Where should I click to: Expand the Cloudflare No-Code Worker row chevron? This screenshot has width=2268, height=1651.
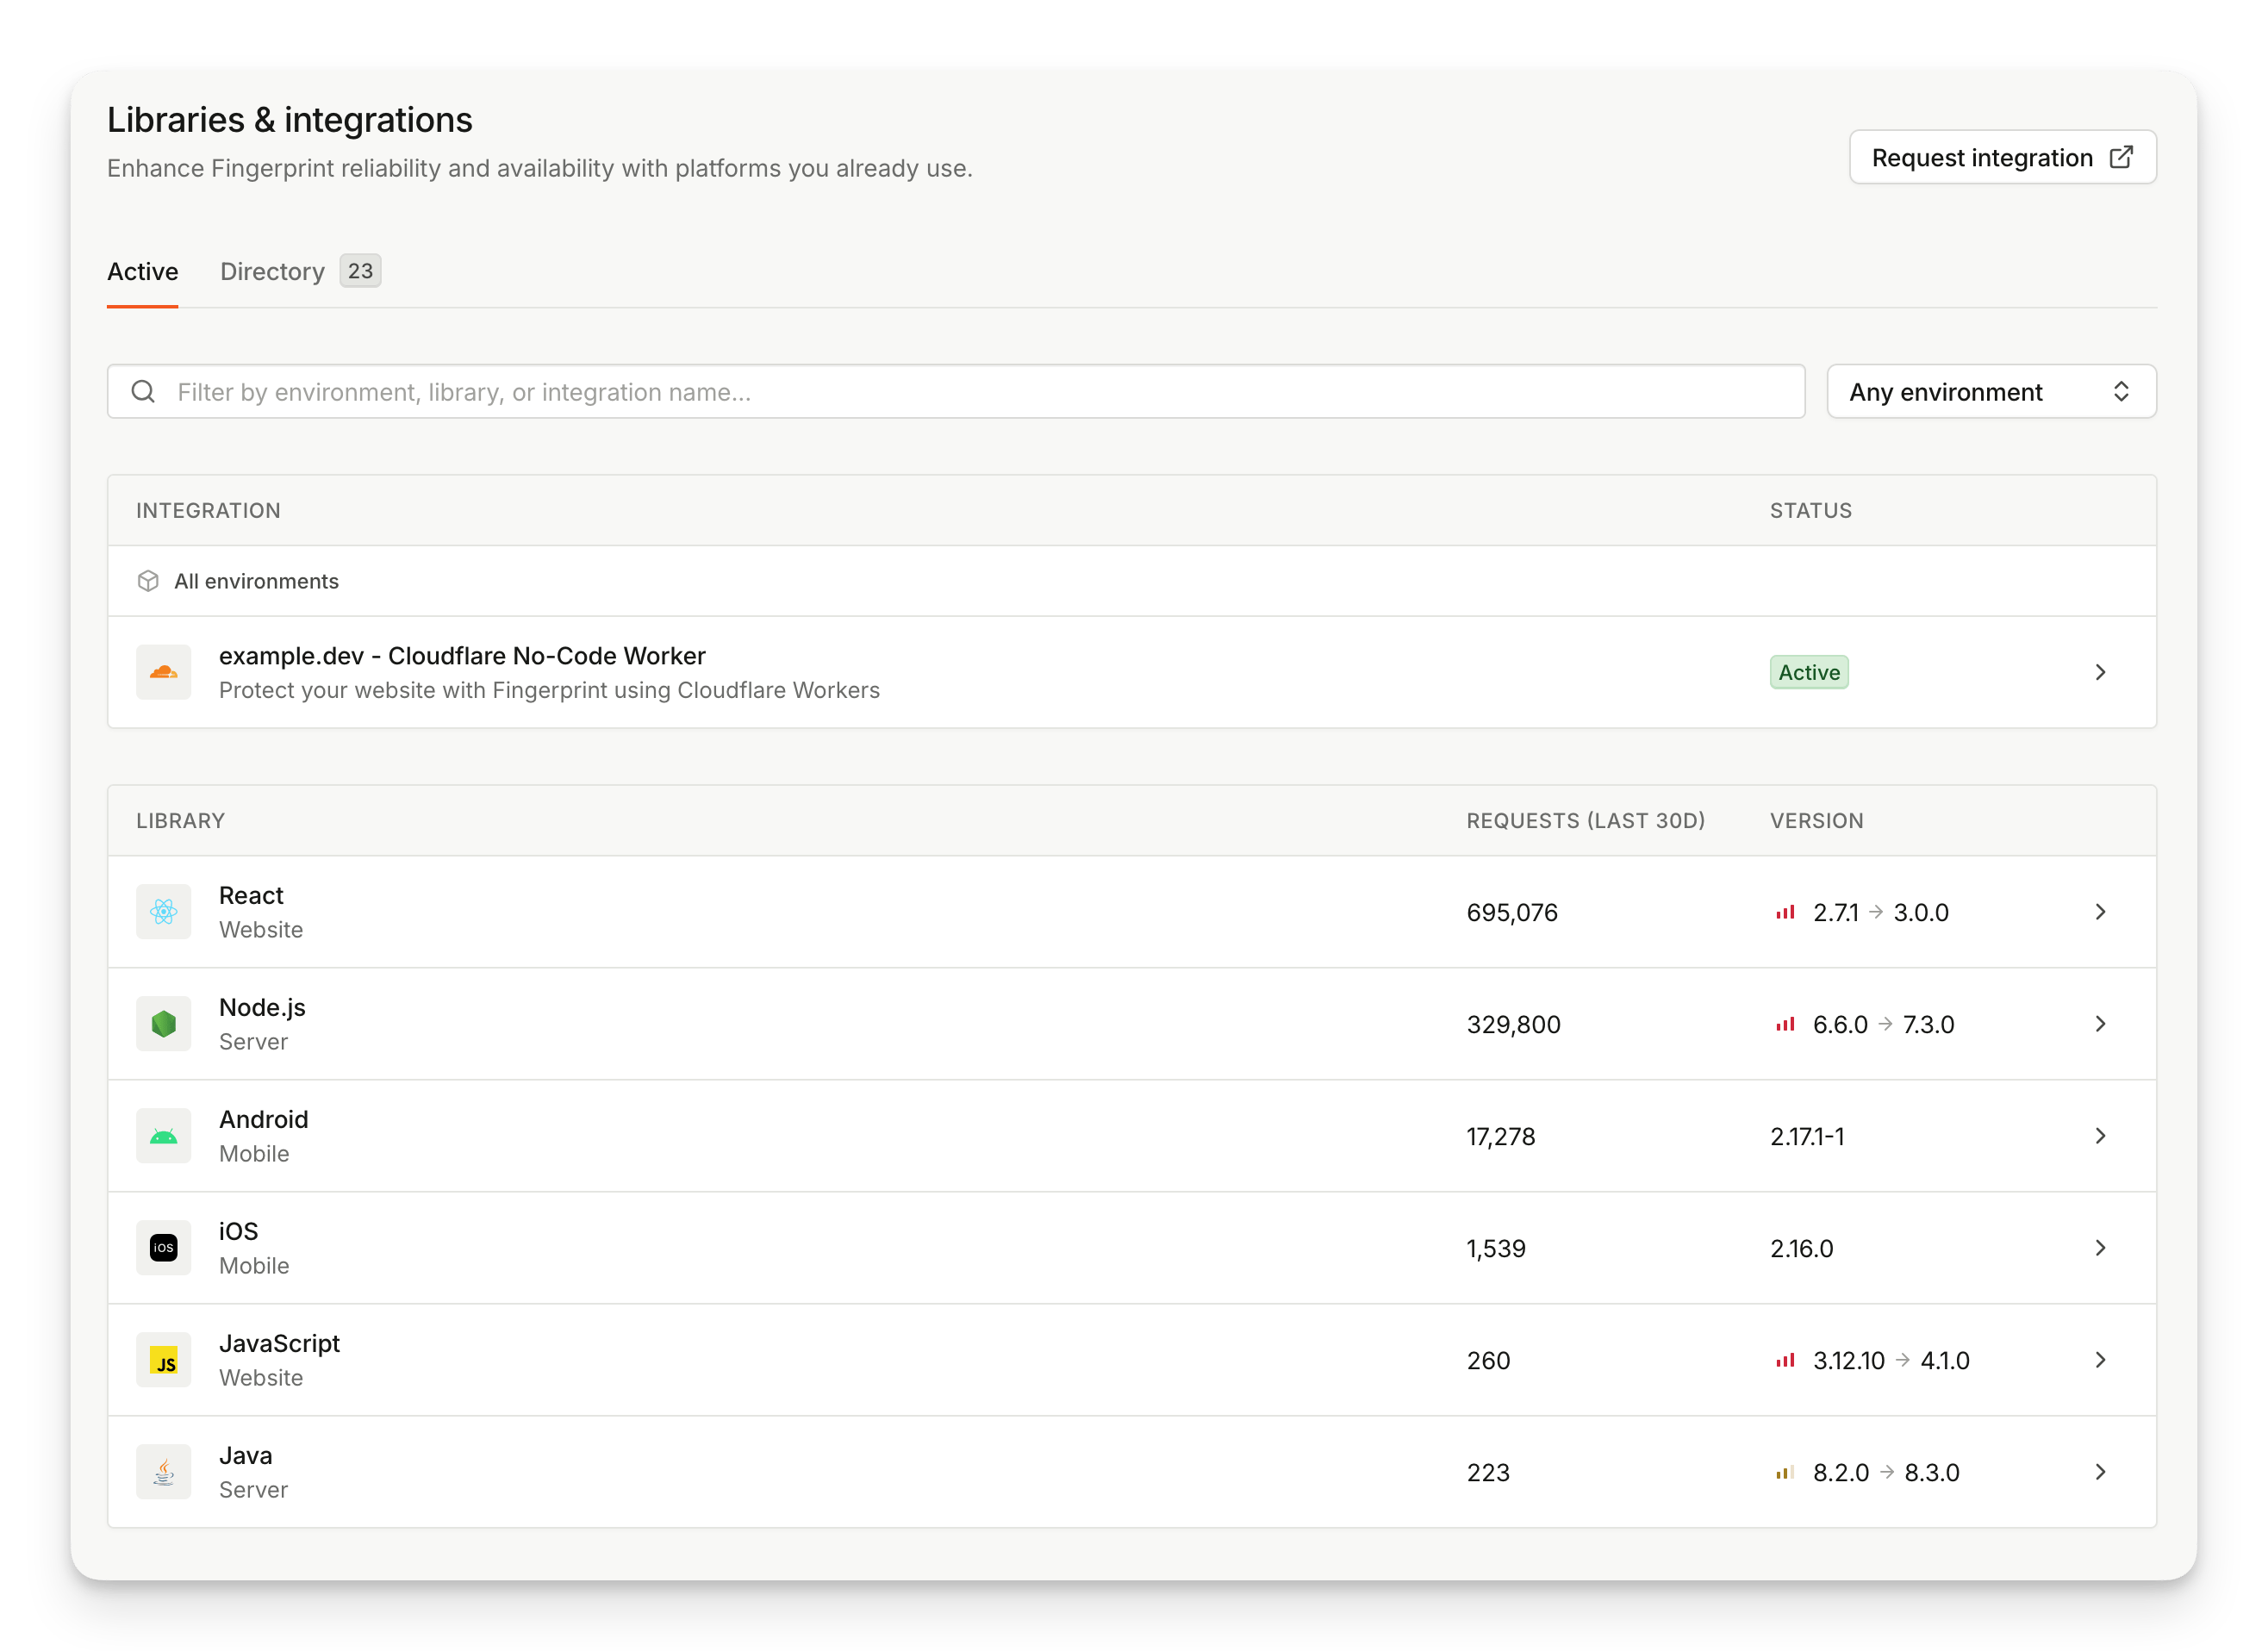click(x=2101, y=672)
